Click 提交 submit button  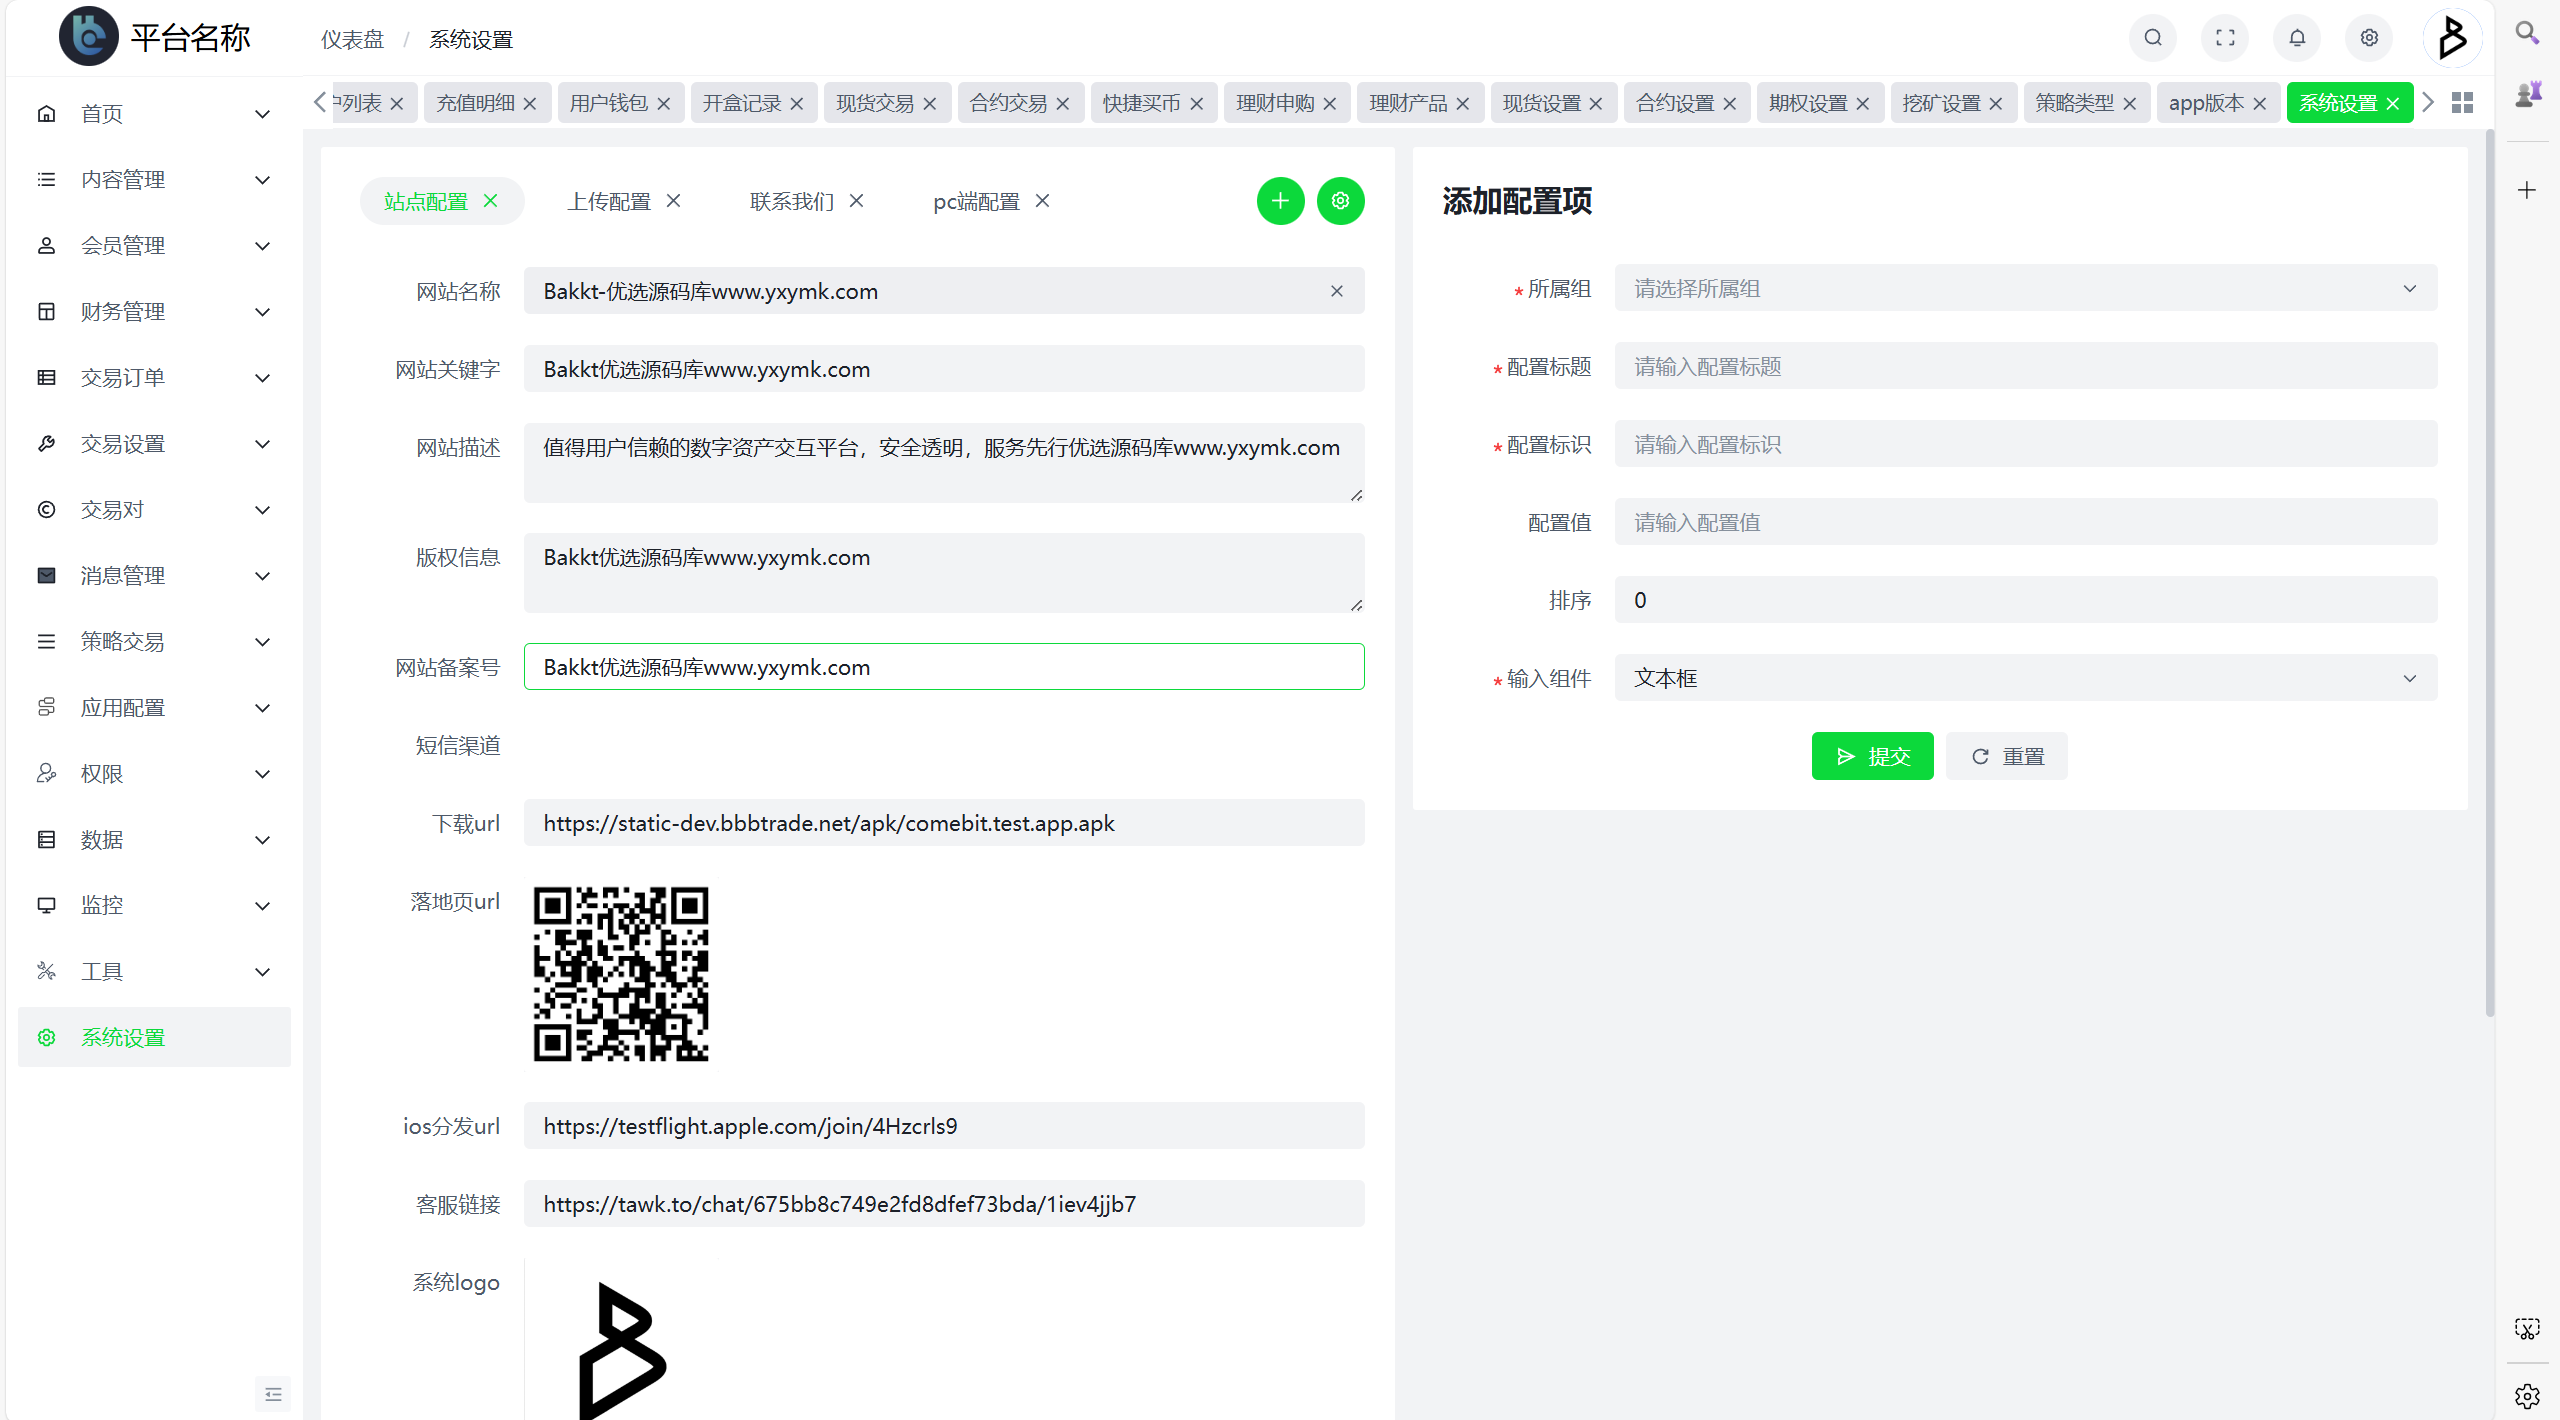[1873, 755]
